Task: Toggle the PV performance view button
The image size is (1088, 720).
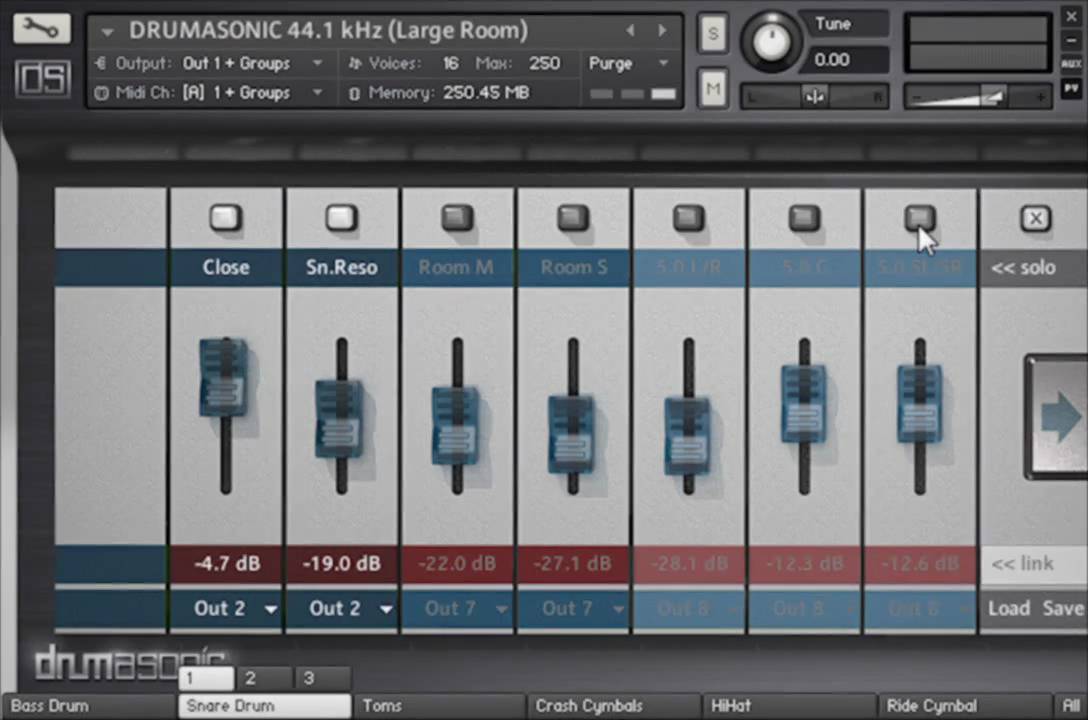Action: click(1071, 89)
